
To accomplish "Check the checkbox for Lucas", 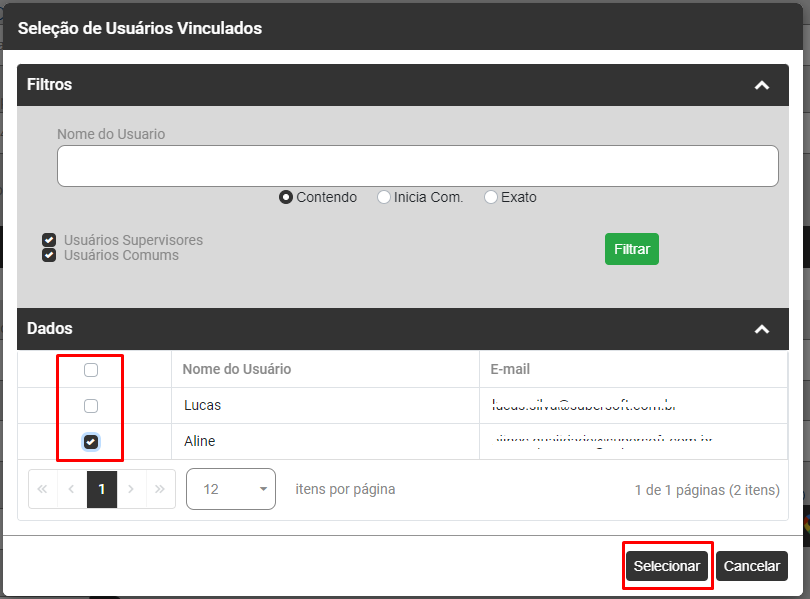I will tap(91, 406).
